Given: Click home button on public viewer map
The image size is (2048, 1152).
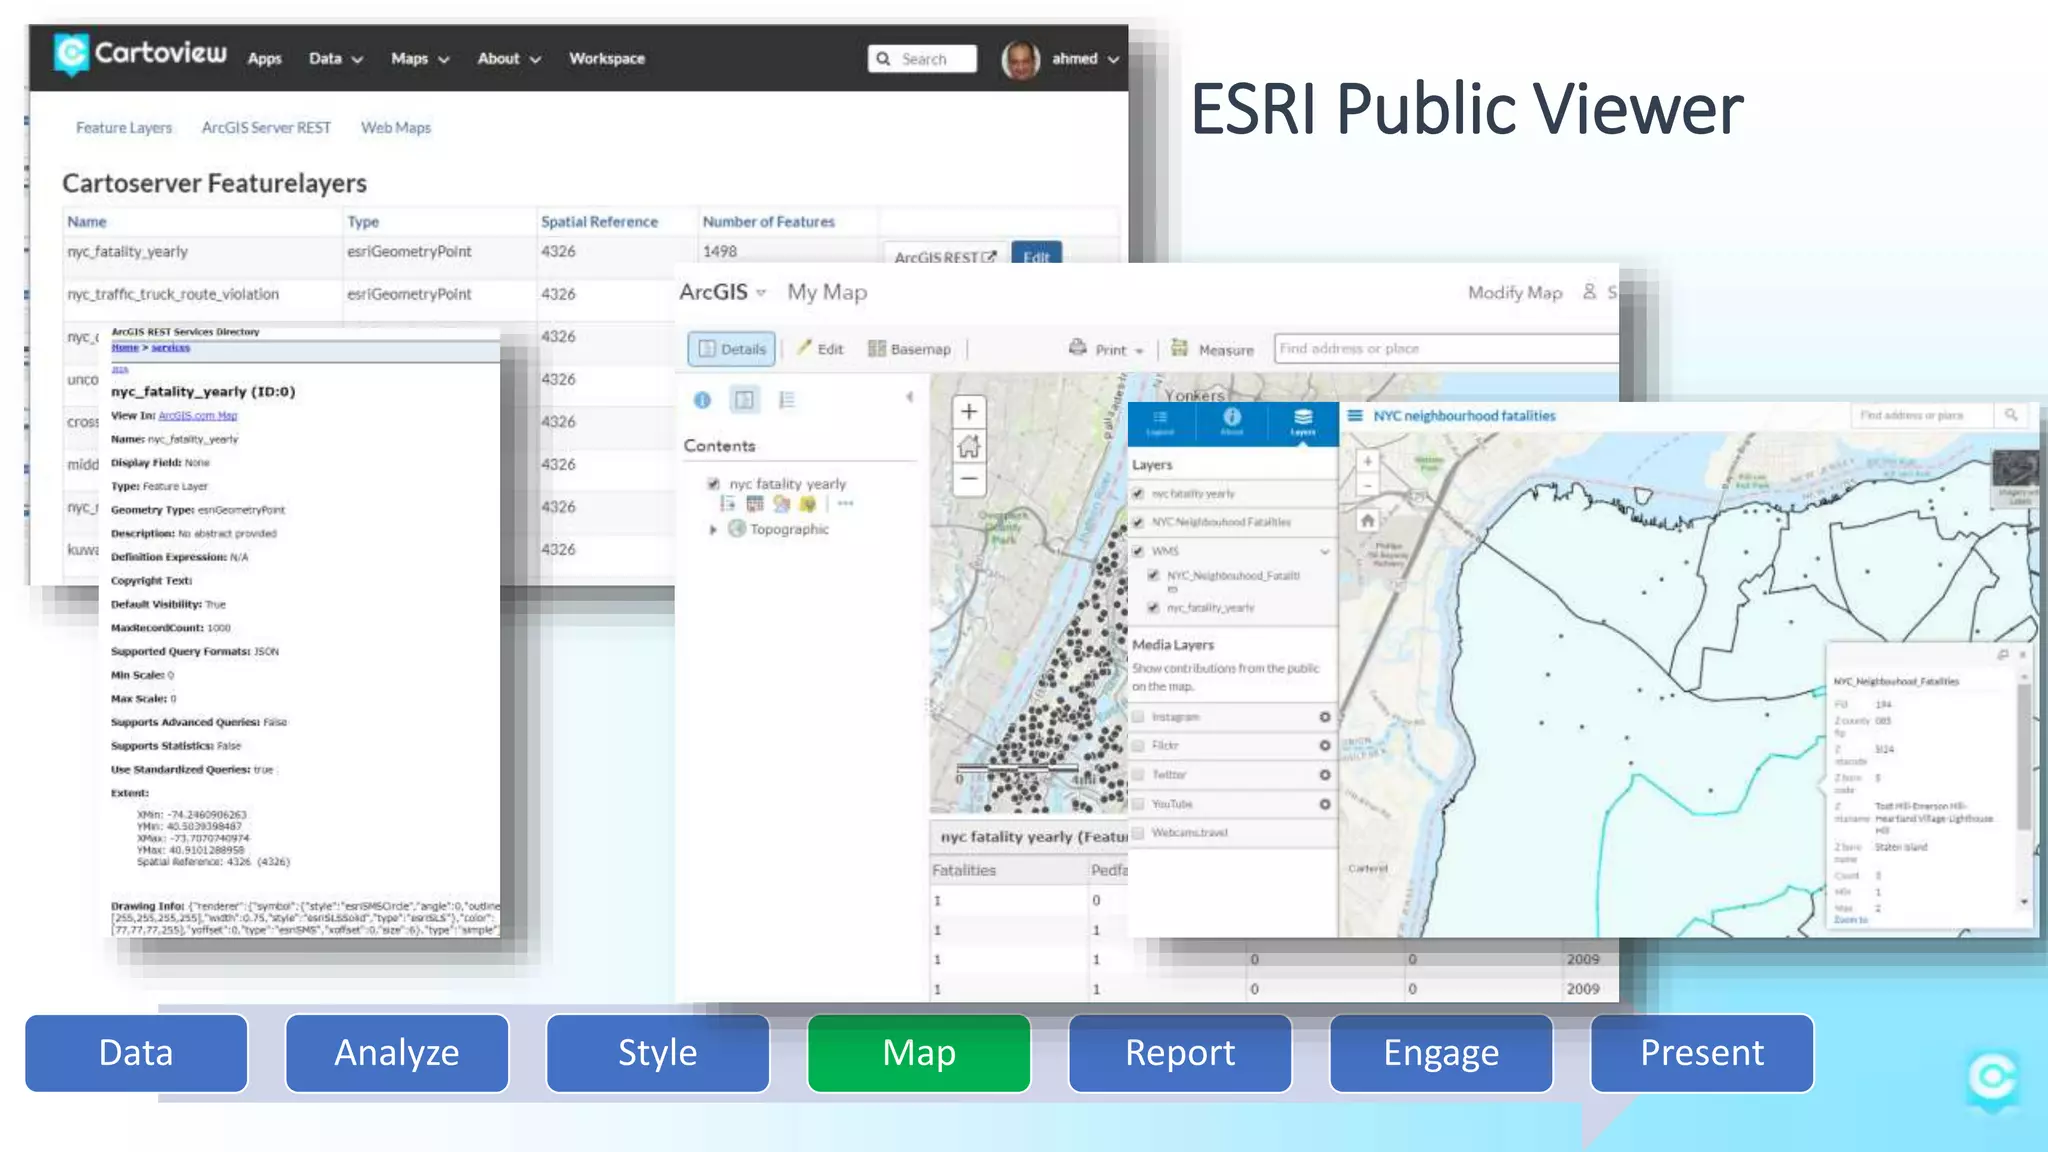Looking at the screenshot, I should click(x=1367, y=520).
